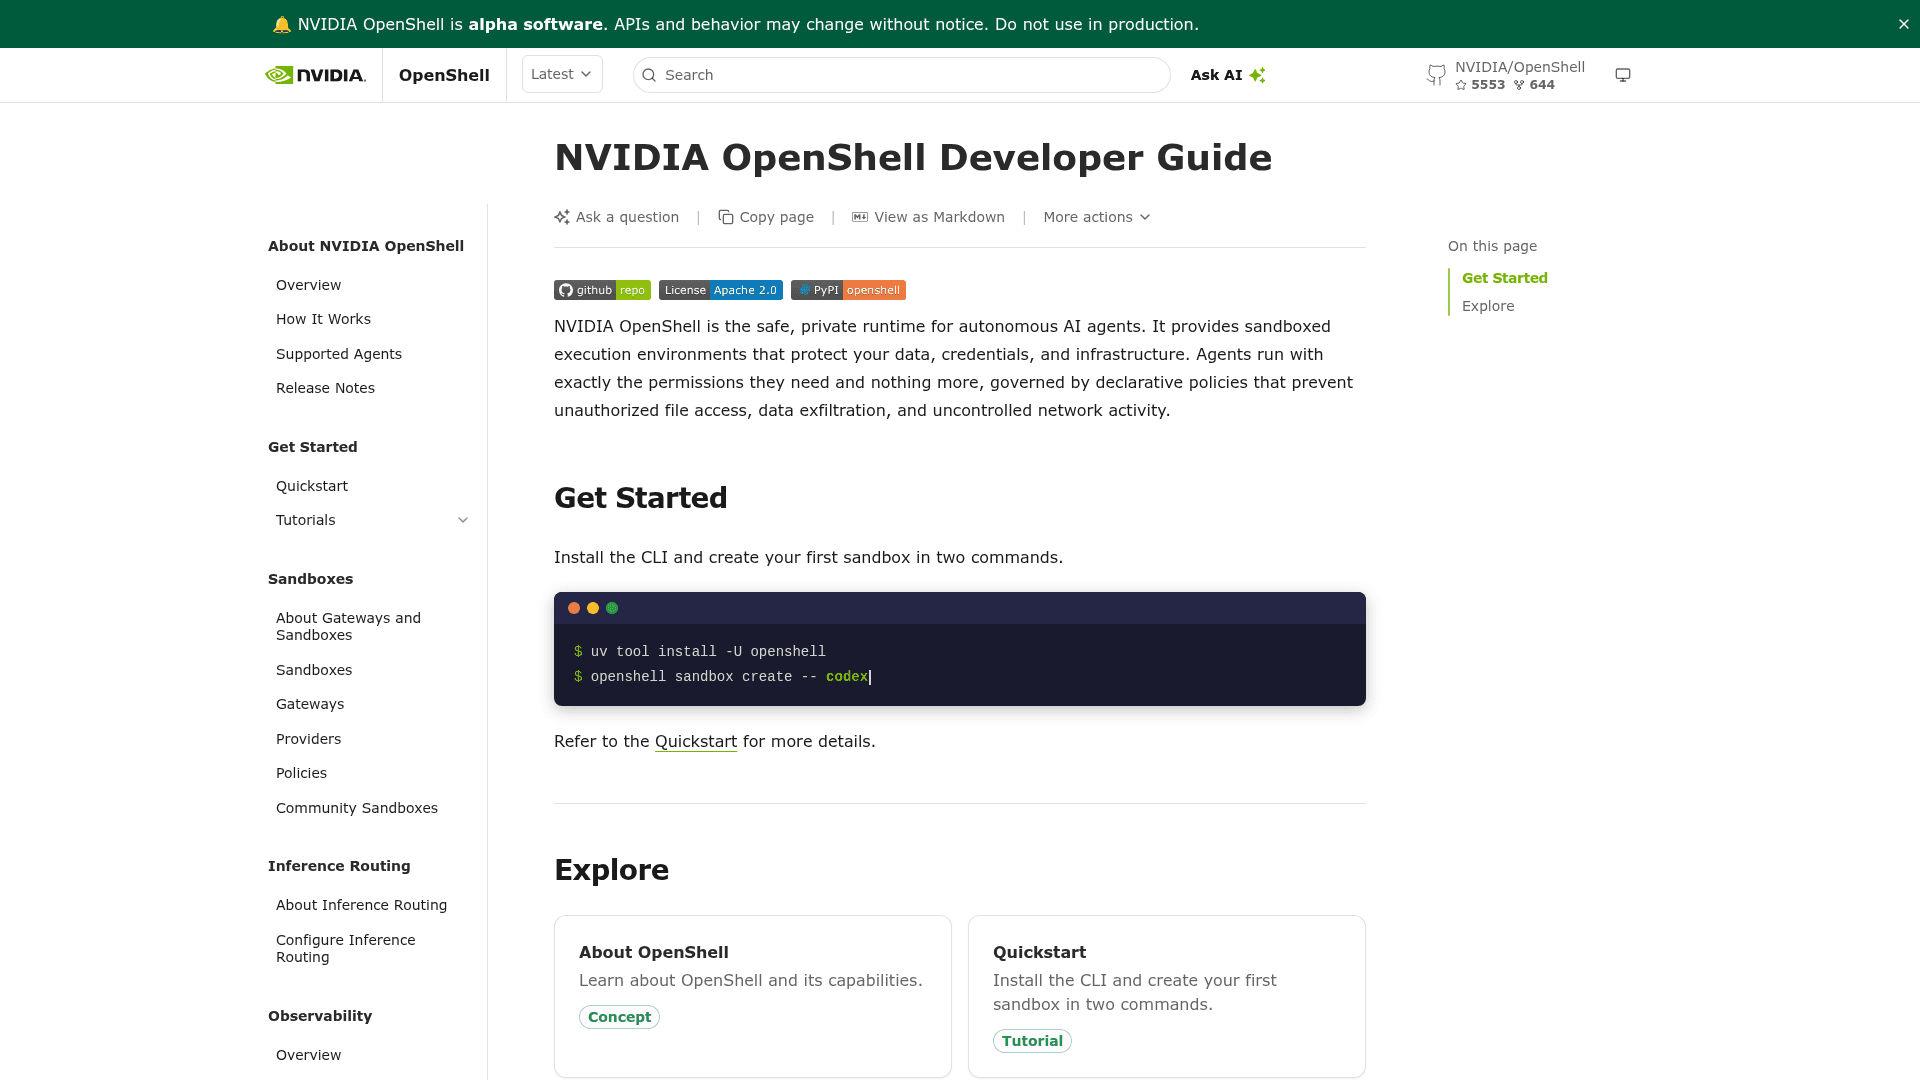1920x1080 pixels.
Task: Open the Latest version dropdown
Action: 562,74
